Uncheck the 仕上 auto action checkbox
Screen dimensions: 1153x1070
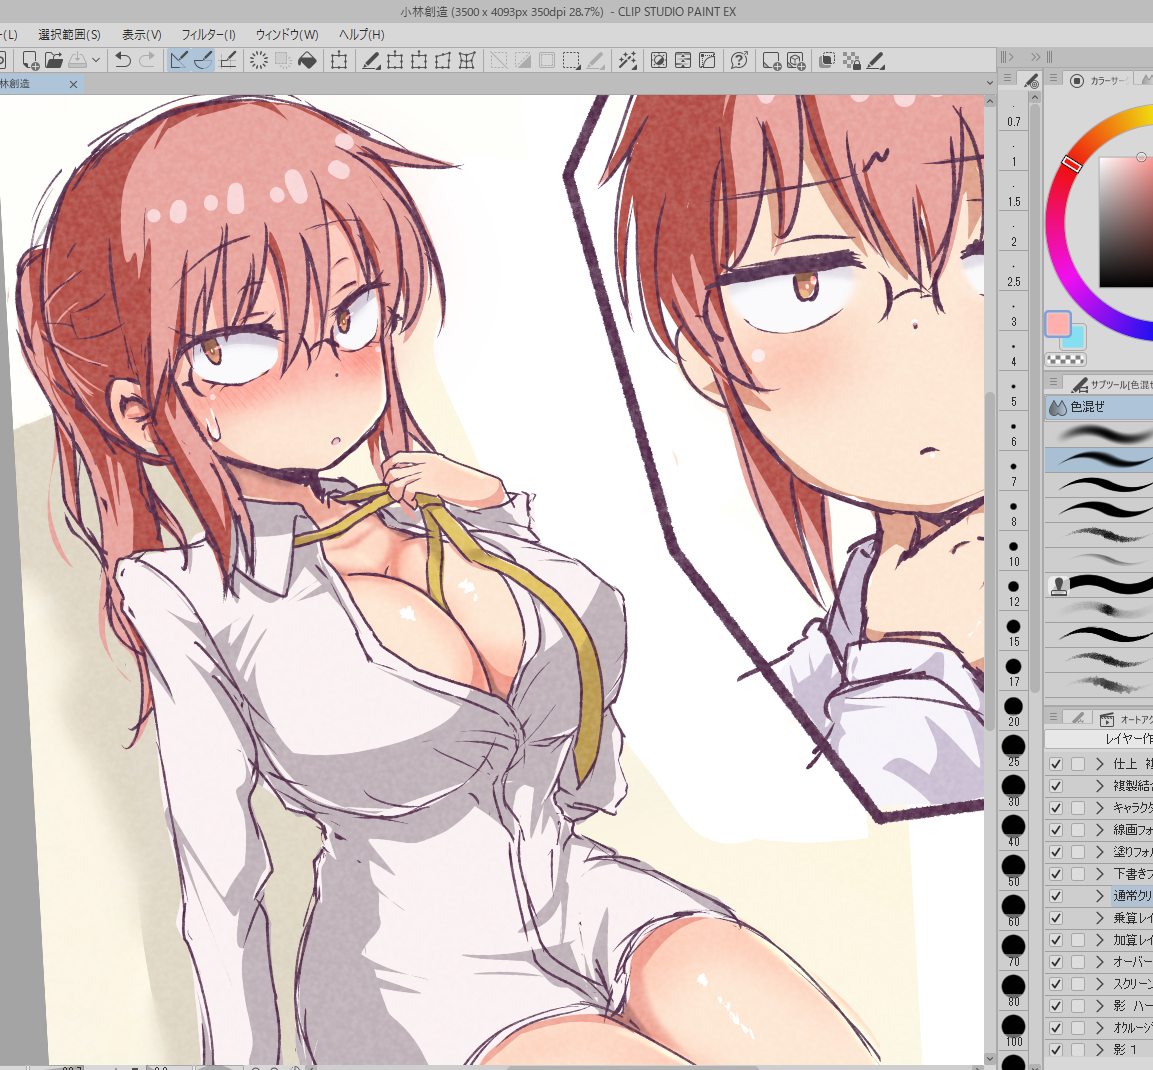(x=1056, y=764)
